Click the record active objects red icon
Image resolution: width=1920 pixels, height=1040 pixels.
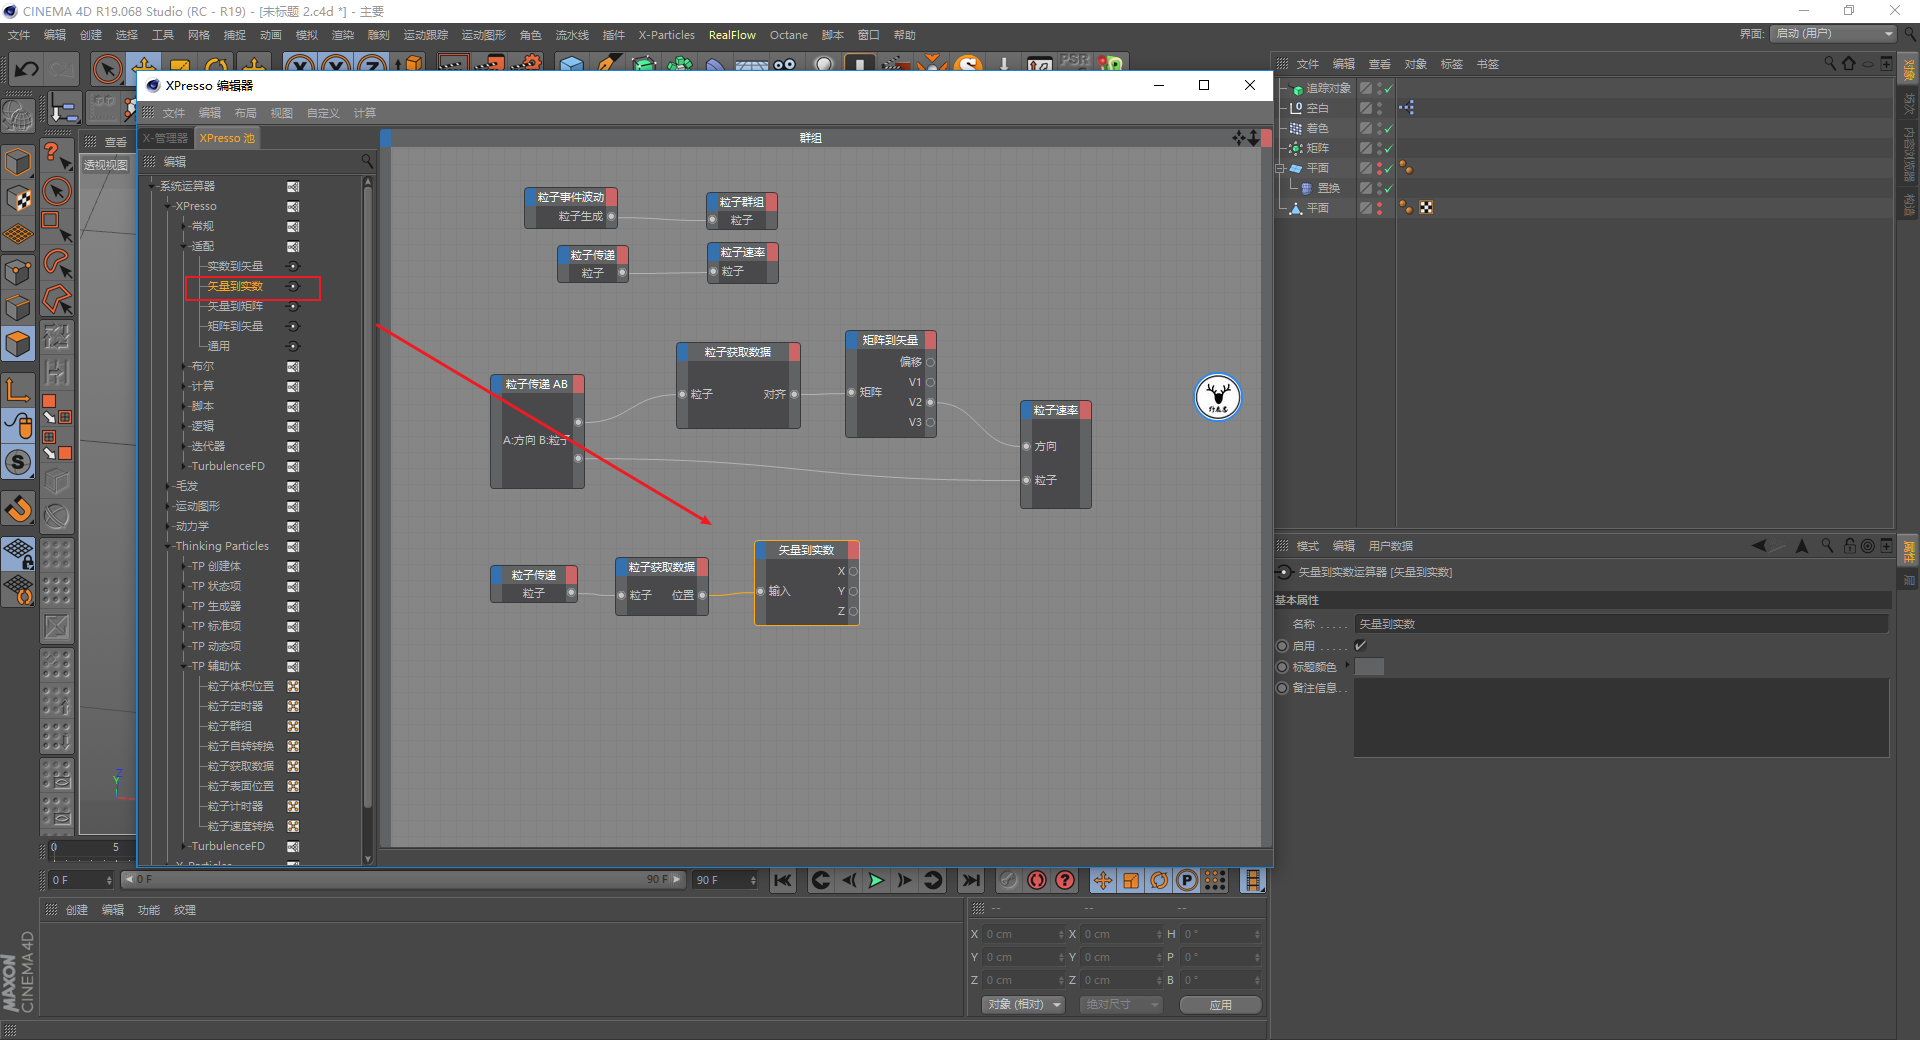pyautogui.click(x=1037, y=880)
